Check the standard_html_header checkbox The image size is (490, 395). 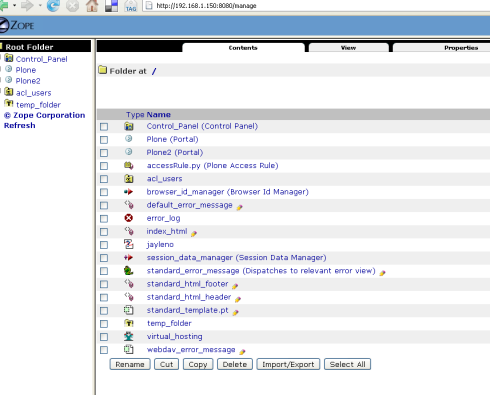click(x=104, y=297)
